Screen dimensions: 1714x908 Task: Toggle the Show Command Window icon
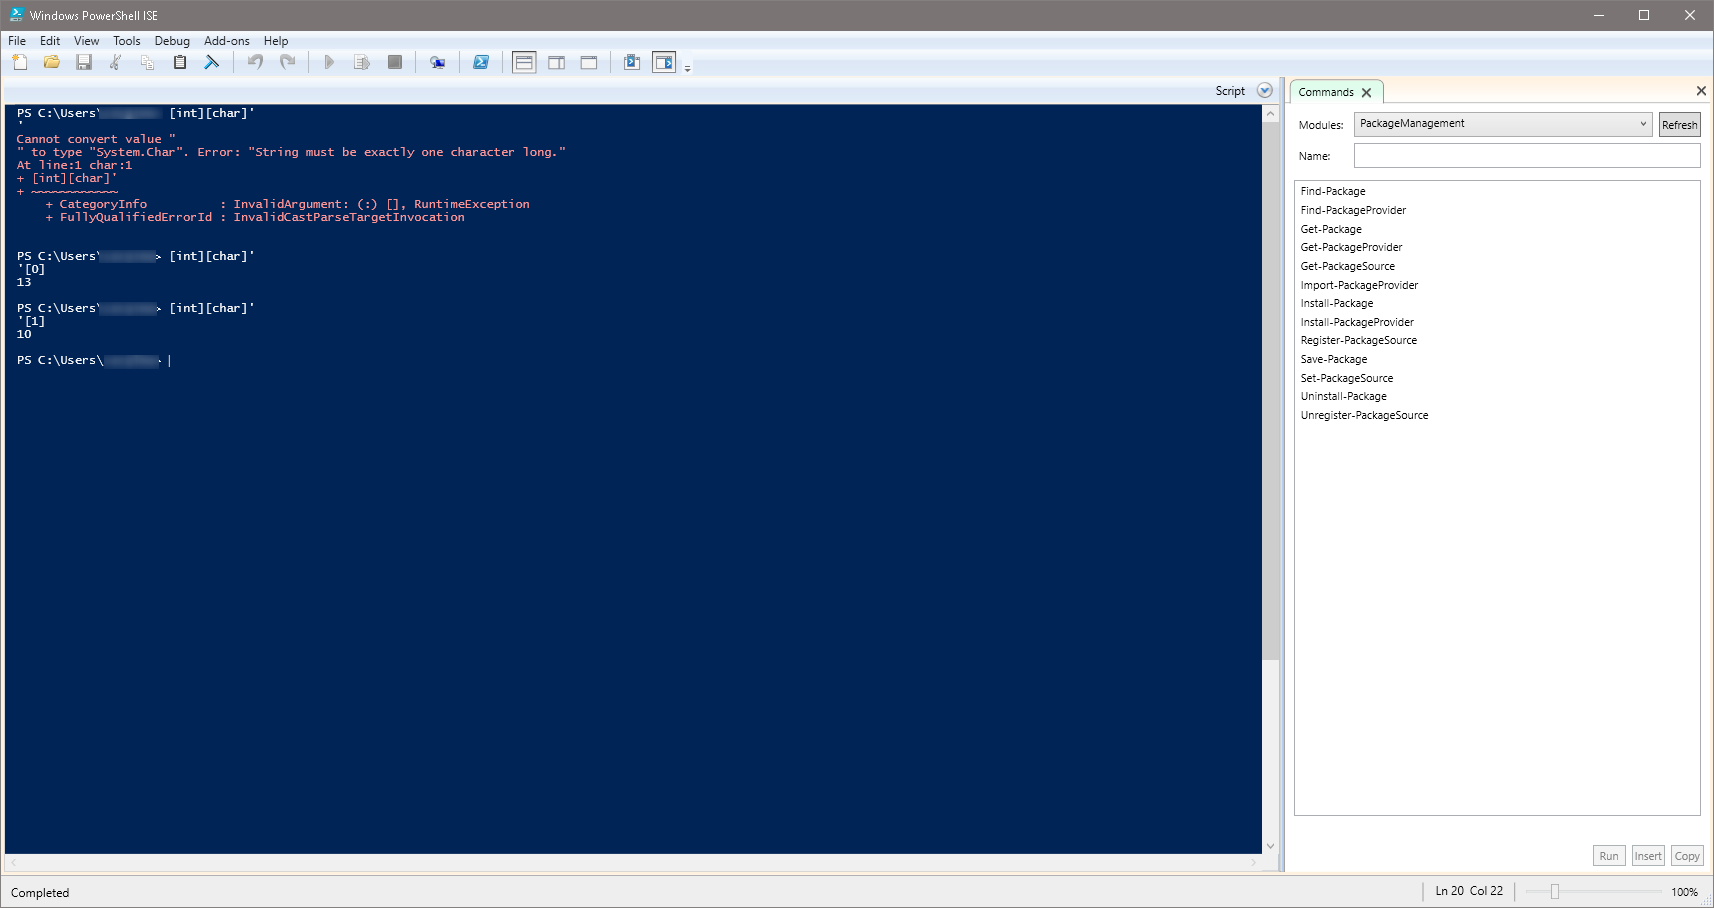pyautogui.click(x=632, y=62)
